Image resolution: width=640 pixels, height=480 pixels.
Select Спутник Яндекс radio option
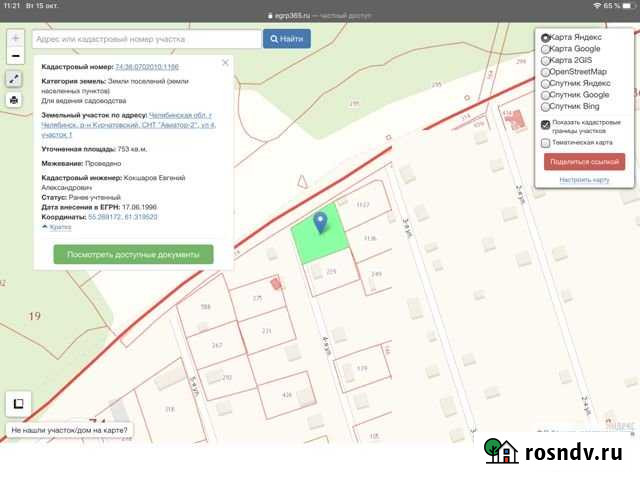pos(545,84)
